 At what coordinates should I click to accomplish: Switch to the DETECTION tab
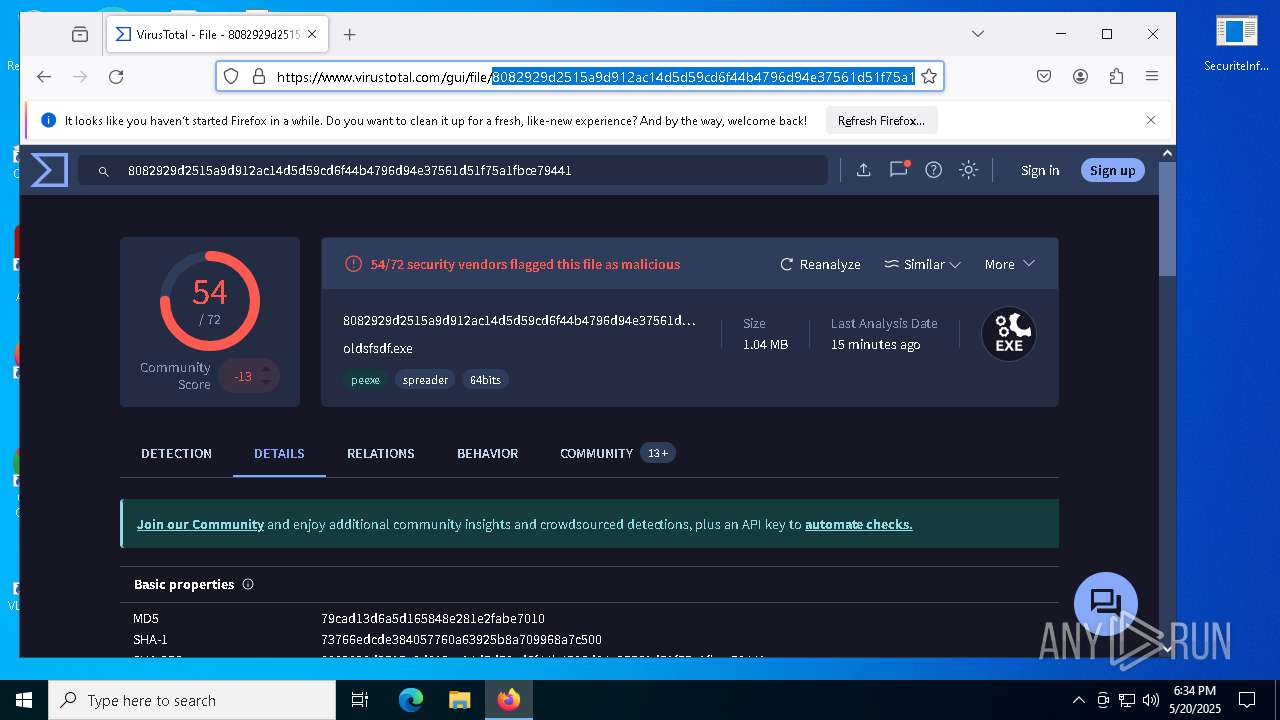176,453
